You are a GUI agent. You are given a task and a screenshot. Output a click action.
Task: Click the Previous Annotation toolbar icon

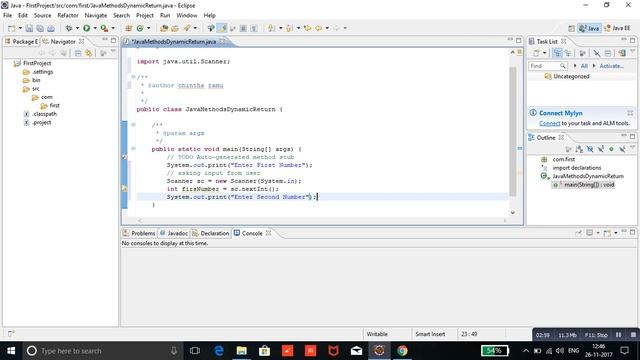289,28
